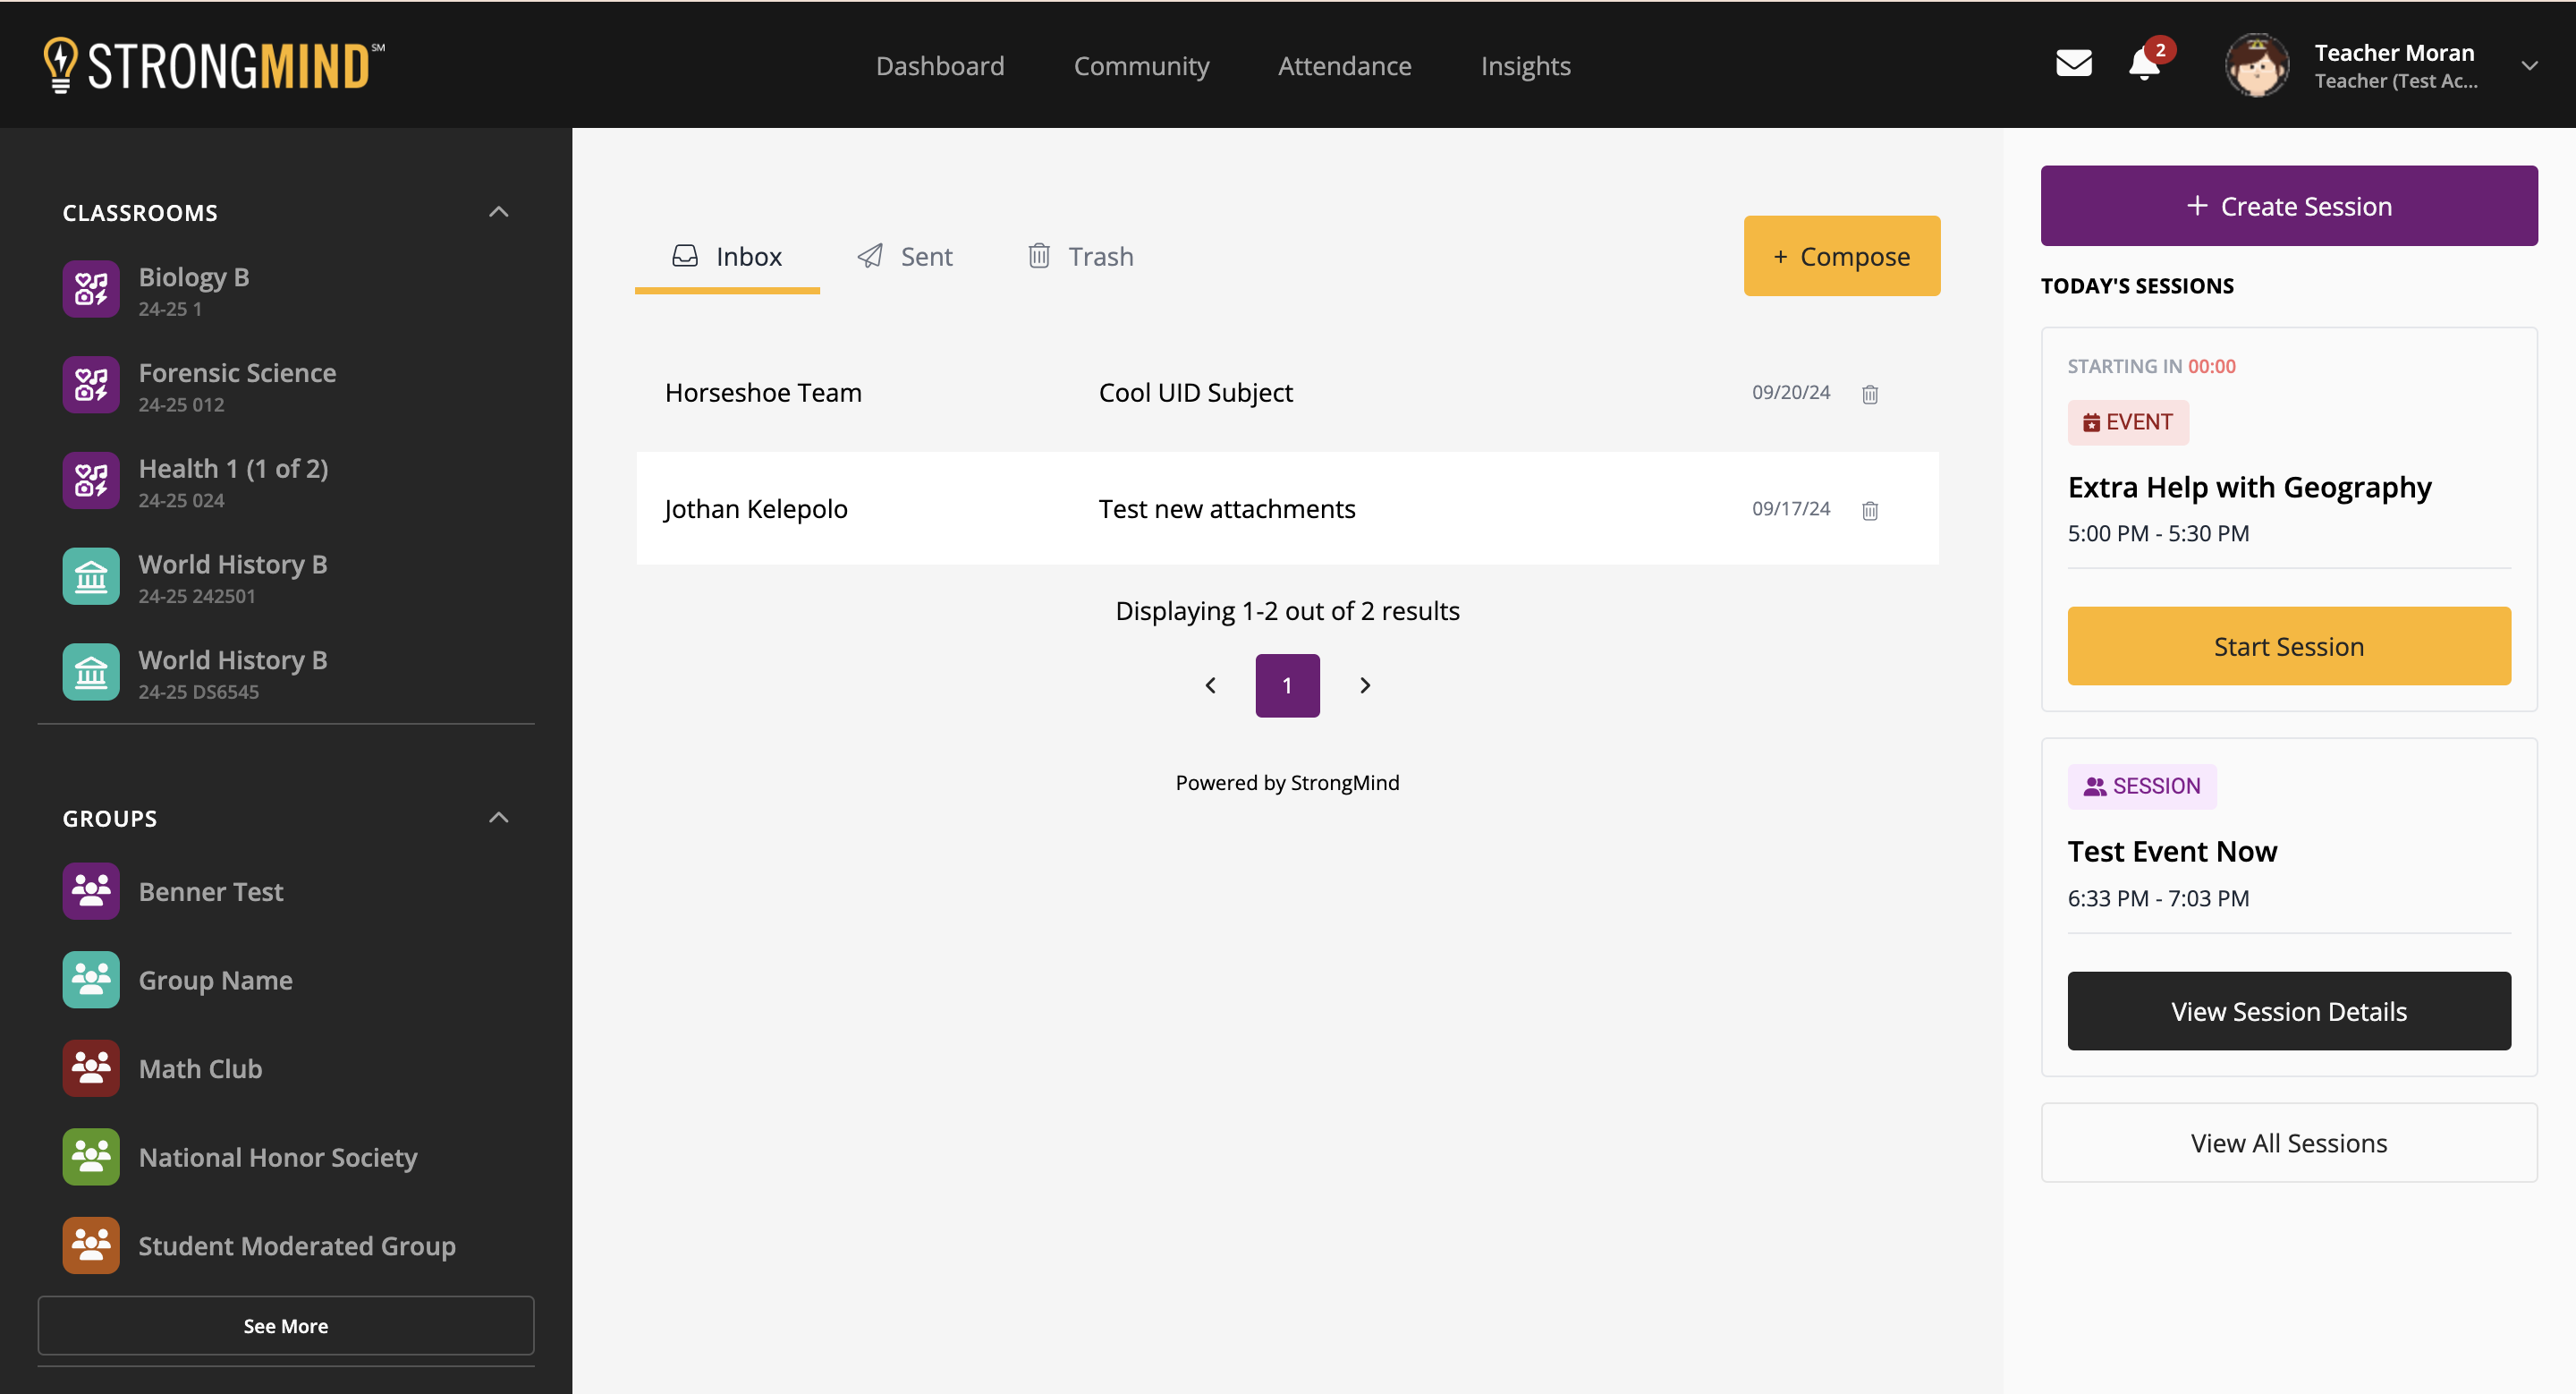The image size is (2576, 1394).
Task: Delete the Horseshoe Team message with trash icon
Action: pyautogui.click(x=1869, y=394)
